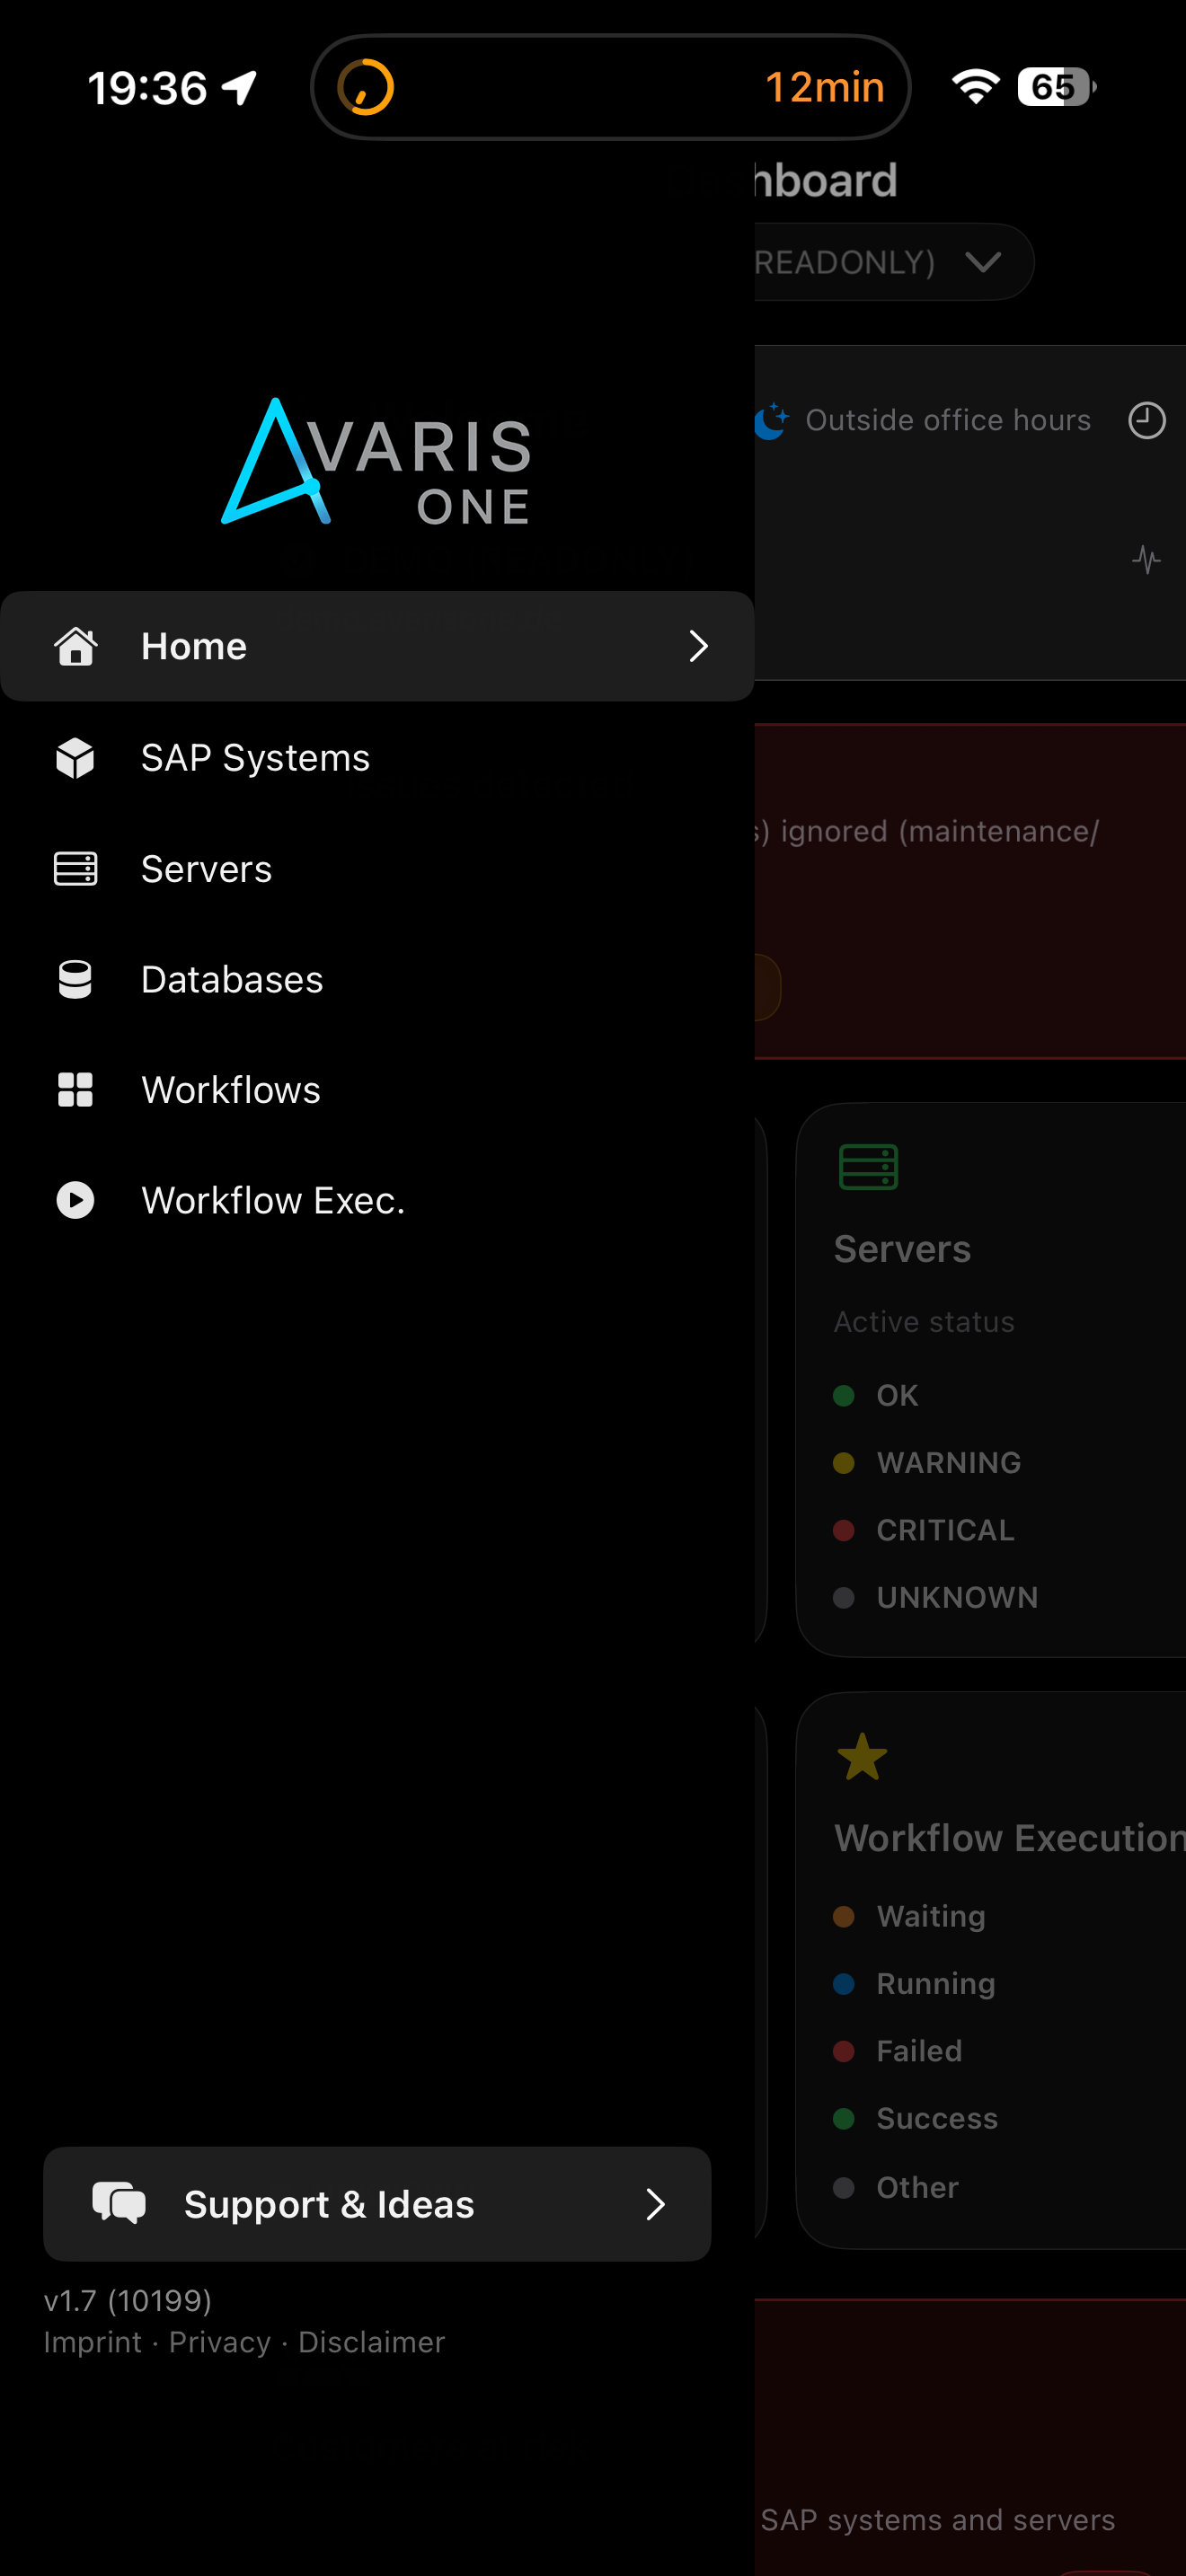Open Support & Ideas
Viewport: 1186px width, 2576px height.
tap(377, 2204)
